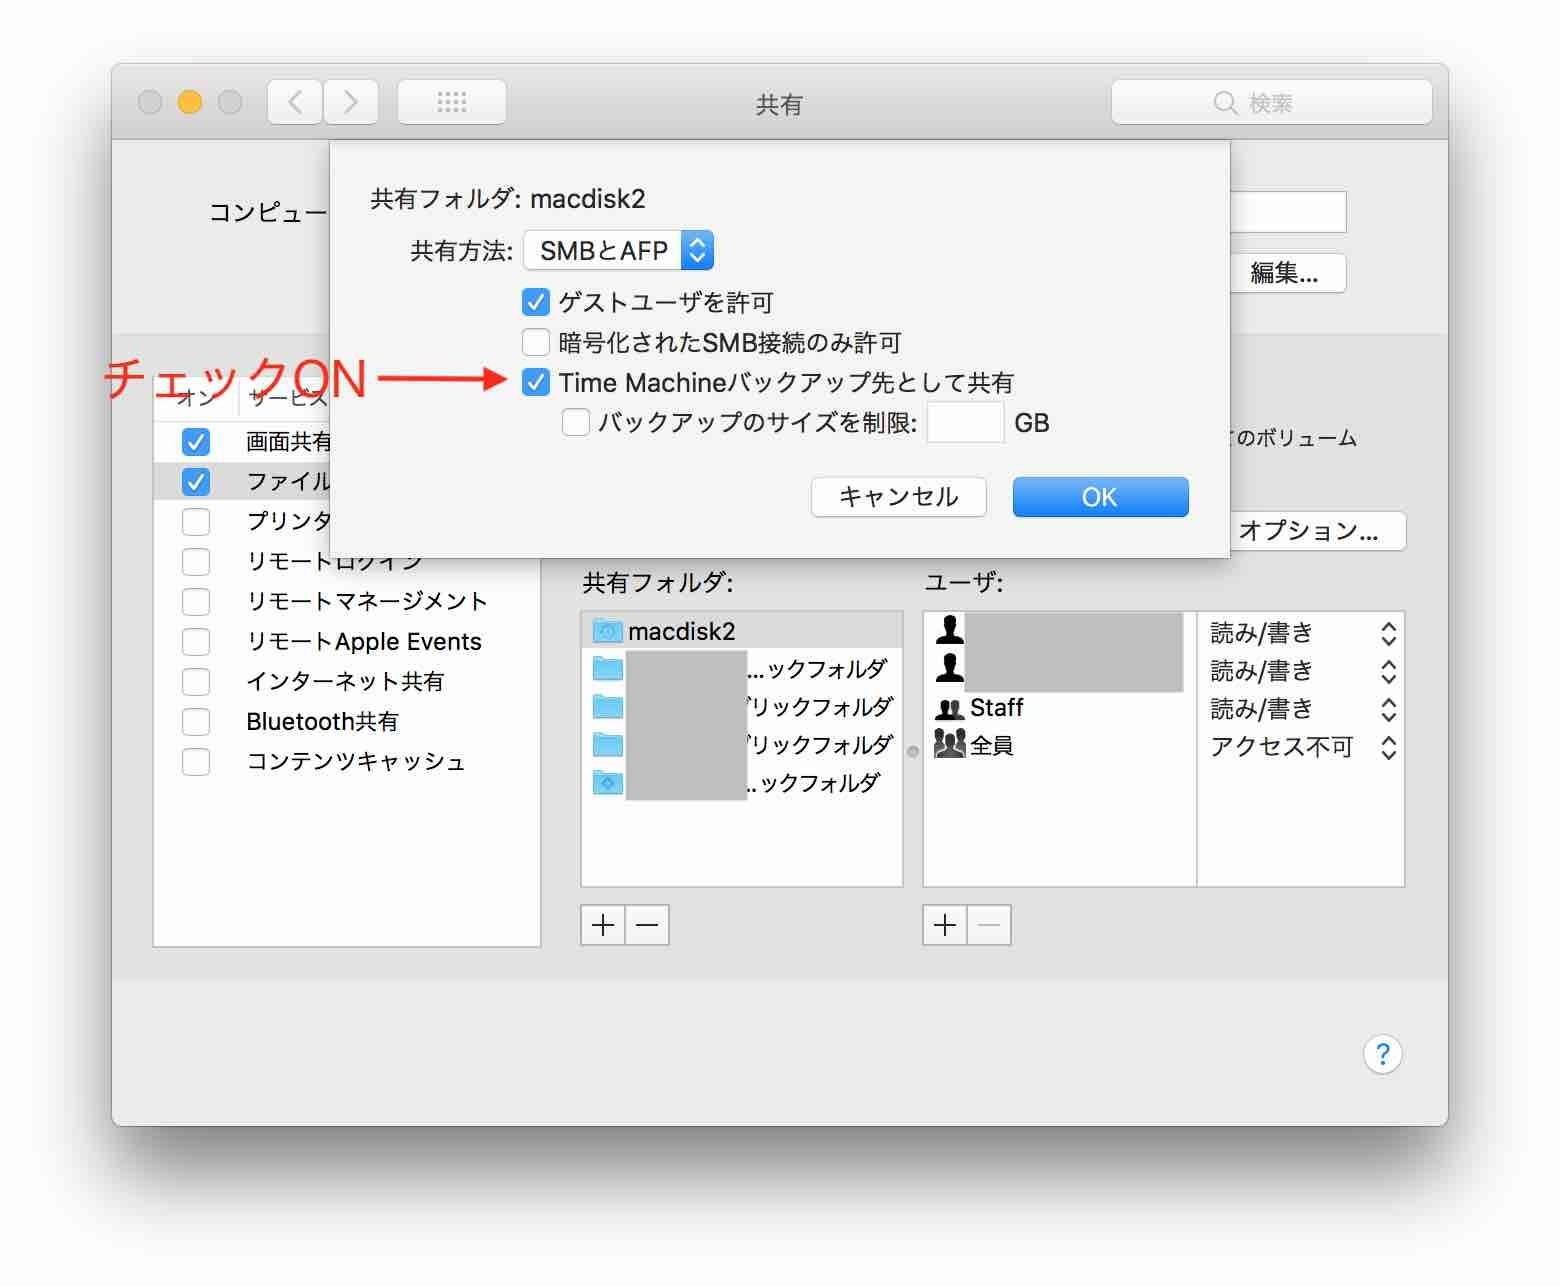Toggle ファイル共有 service checkbox

(x=196, y=481)
